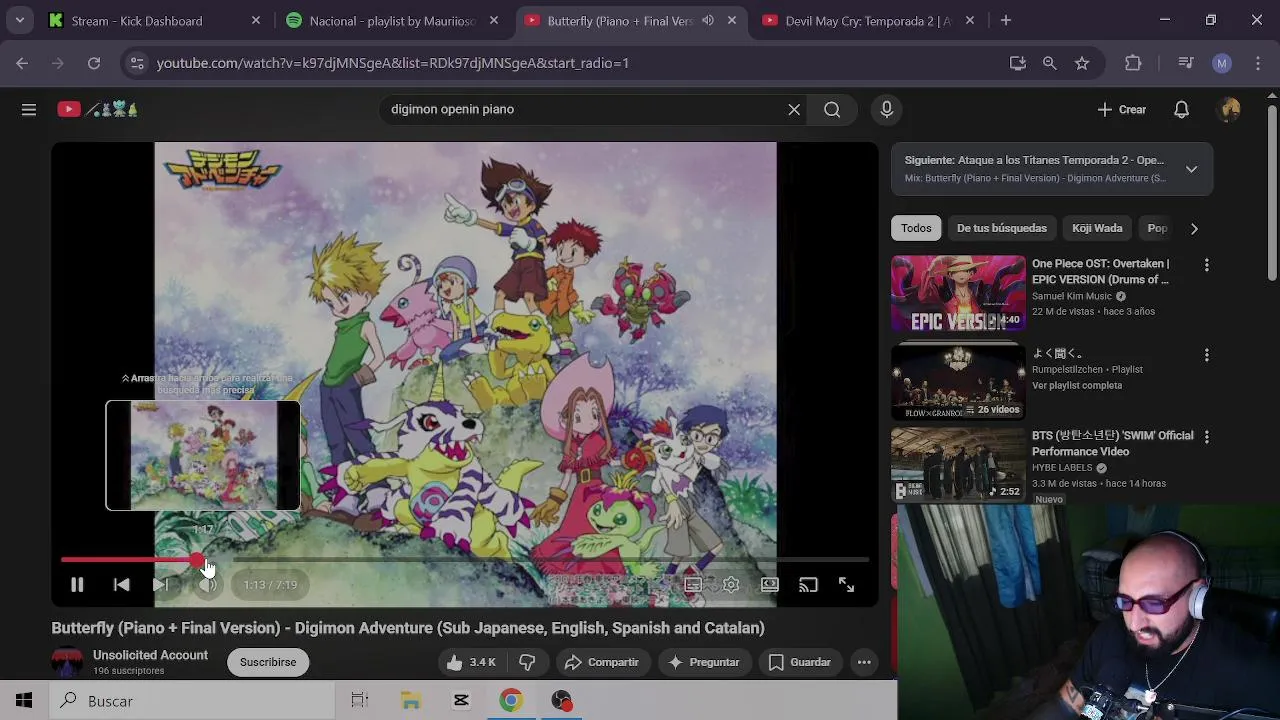Save video with Guardar
Screen dimensions: 1280x720
click(x=799, y=662)
